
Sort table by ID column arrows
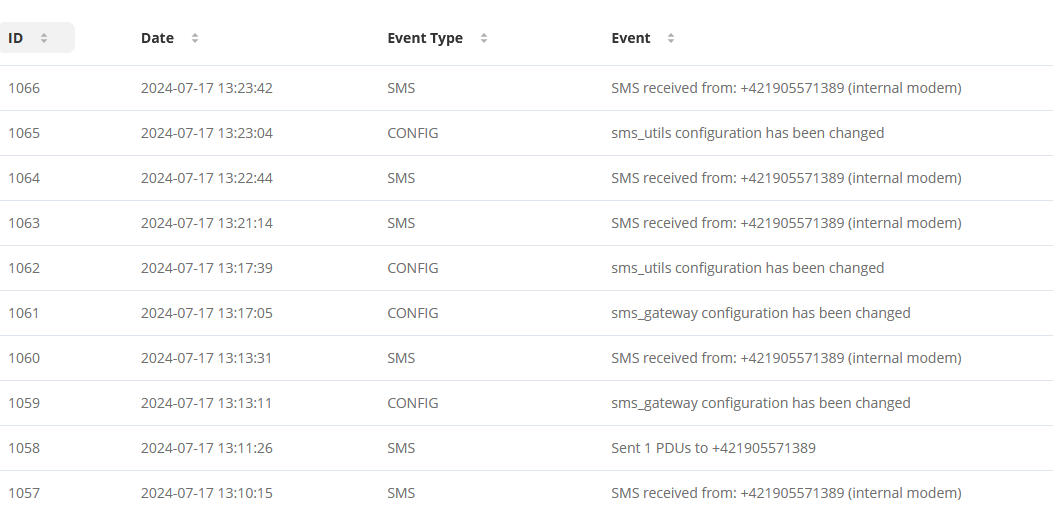(x=44, y=38)
